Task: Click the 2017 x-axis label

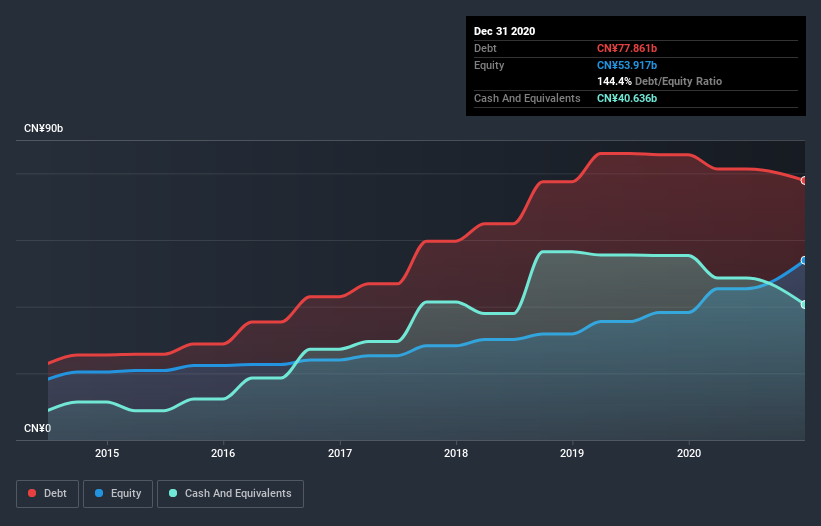Action: coord(340,453)
